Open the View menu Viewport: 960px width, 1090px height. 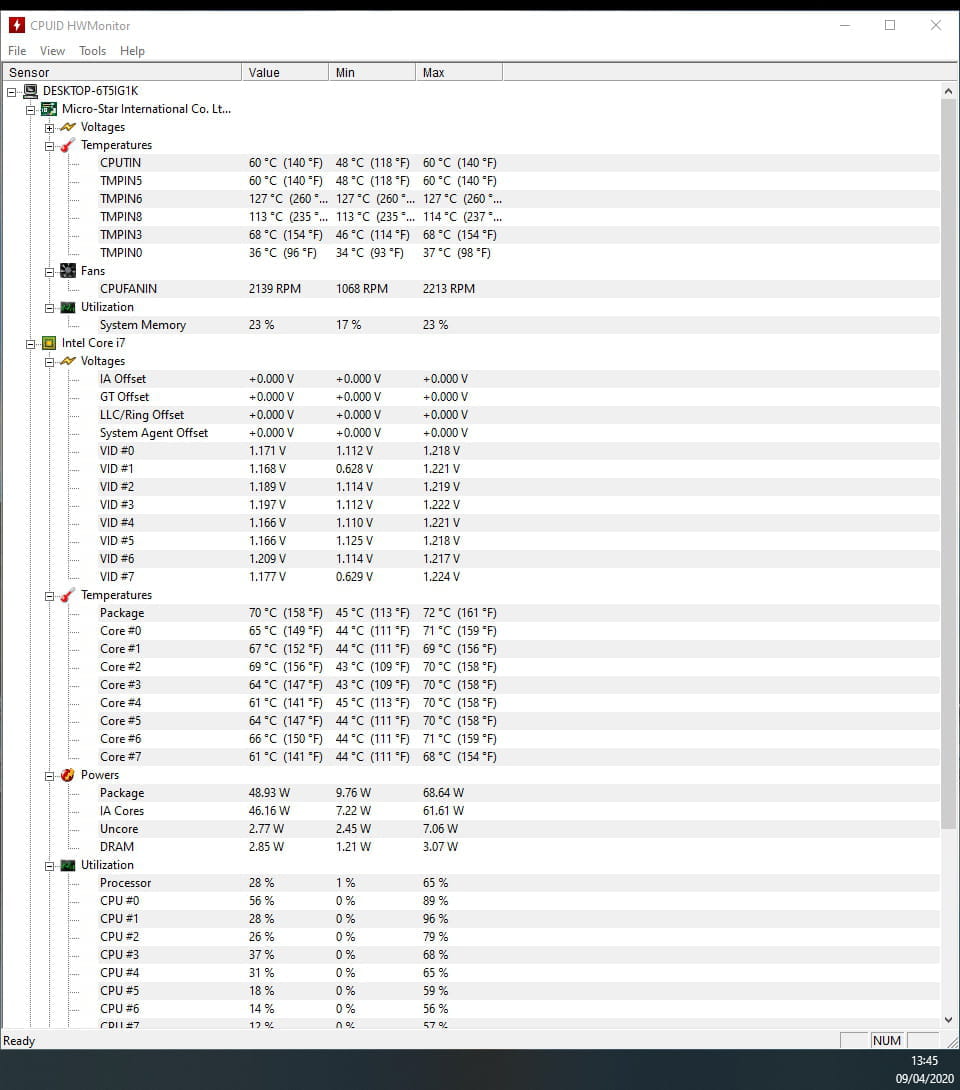click(52, 51)
